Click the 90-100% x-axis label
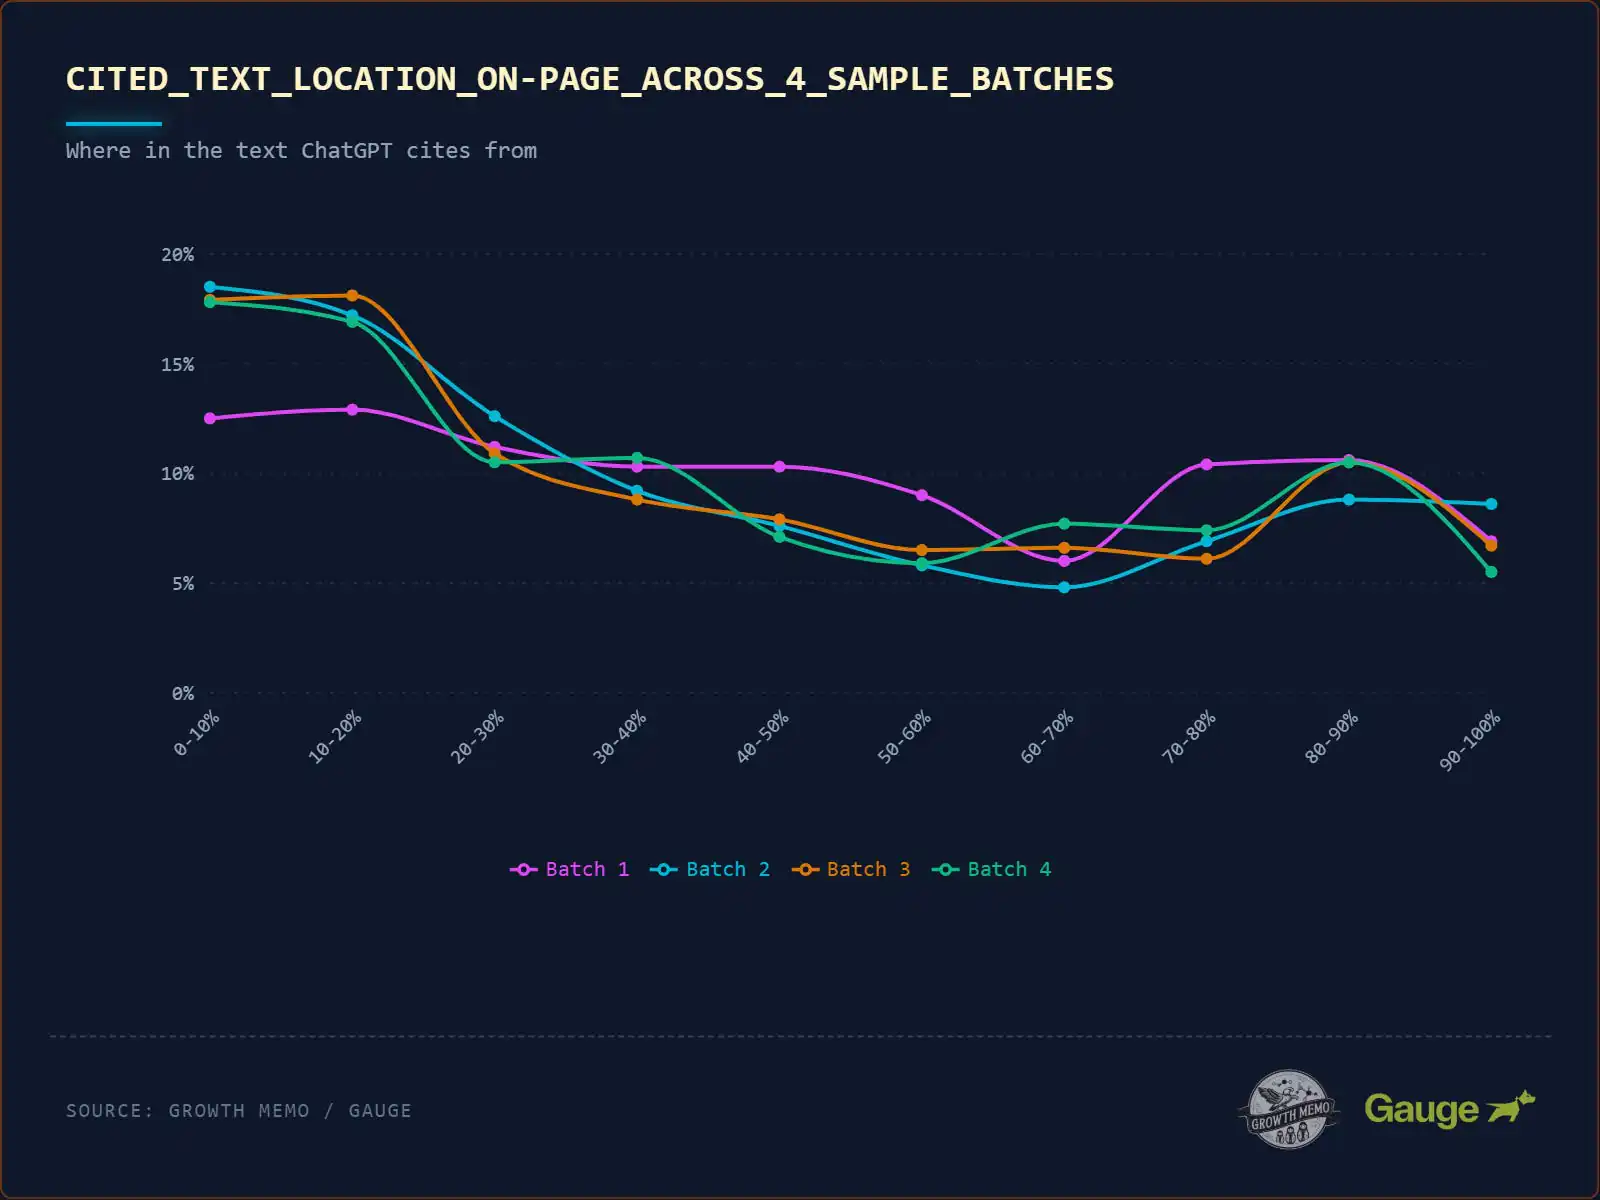Image resolution: width=1600 pixels, height=1200 pixels. coord(1470,741)
